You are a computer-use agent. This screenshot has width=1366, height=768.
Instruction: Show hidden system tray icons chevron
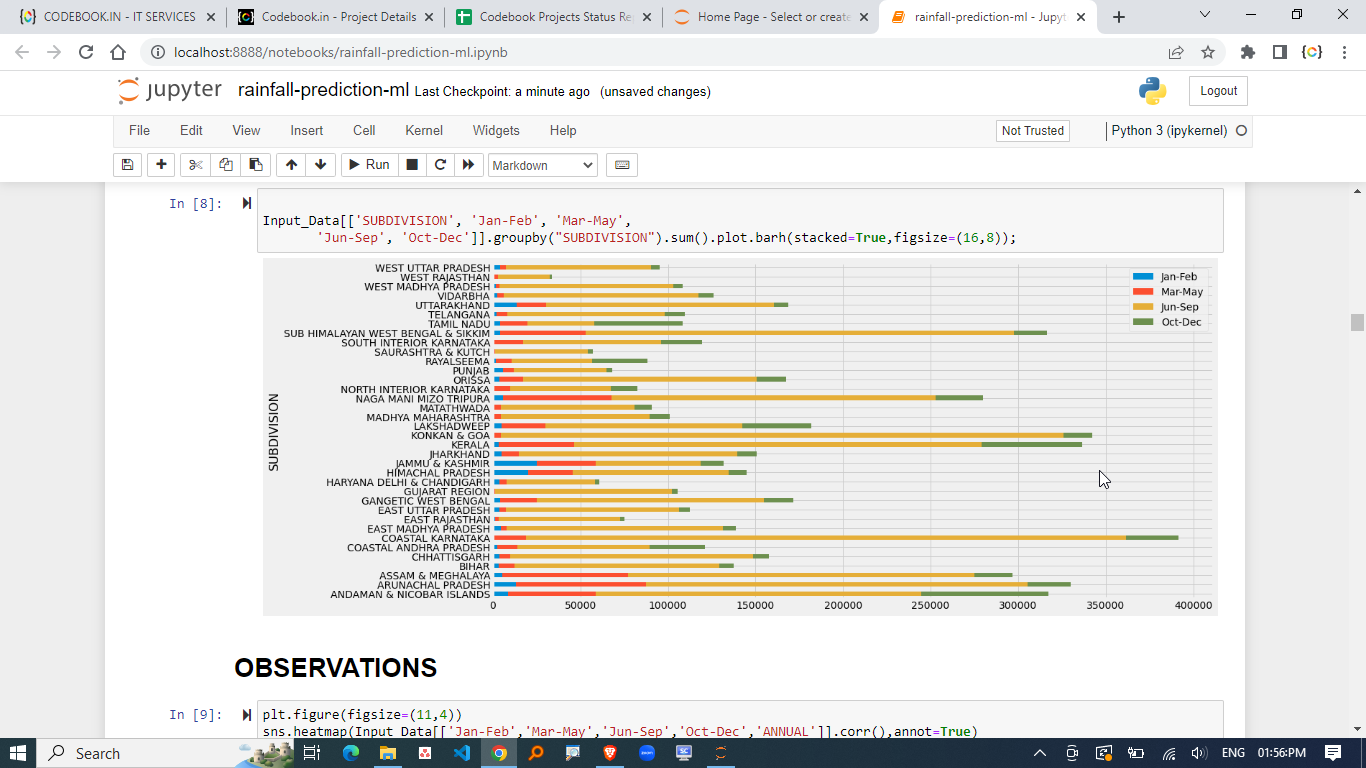click(x=1039, y=753)
